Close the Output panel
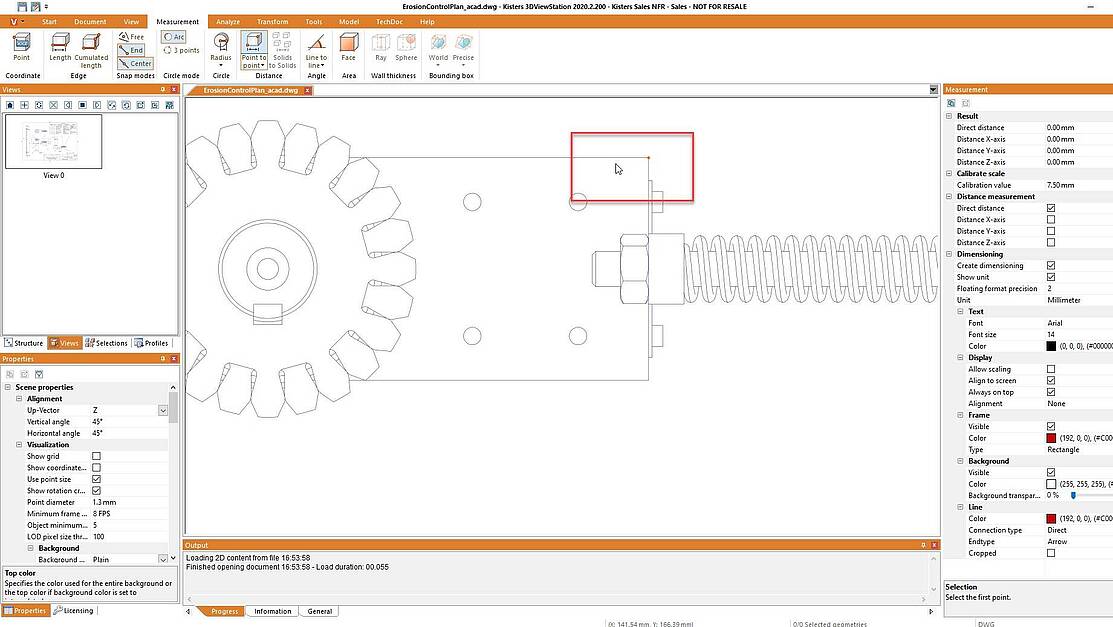Viewport: 1113px width, 627px height. [x=934, y=545]
